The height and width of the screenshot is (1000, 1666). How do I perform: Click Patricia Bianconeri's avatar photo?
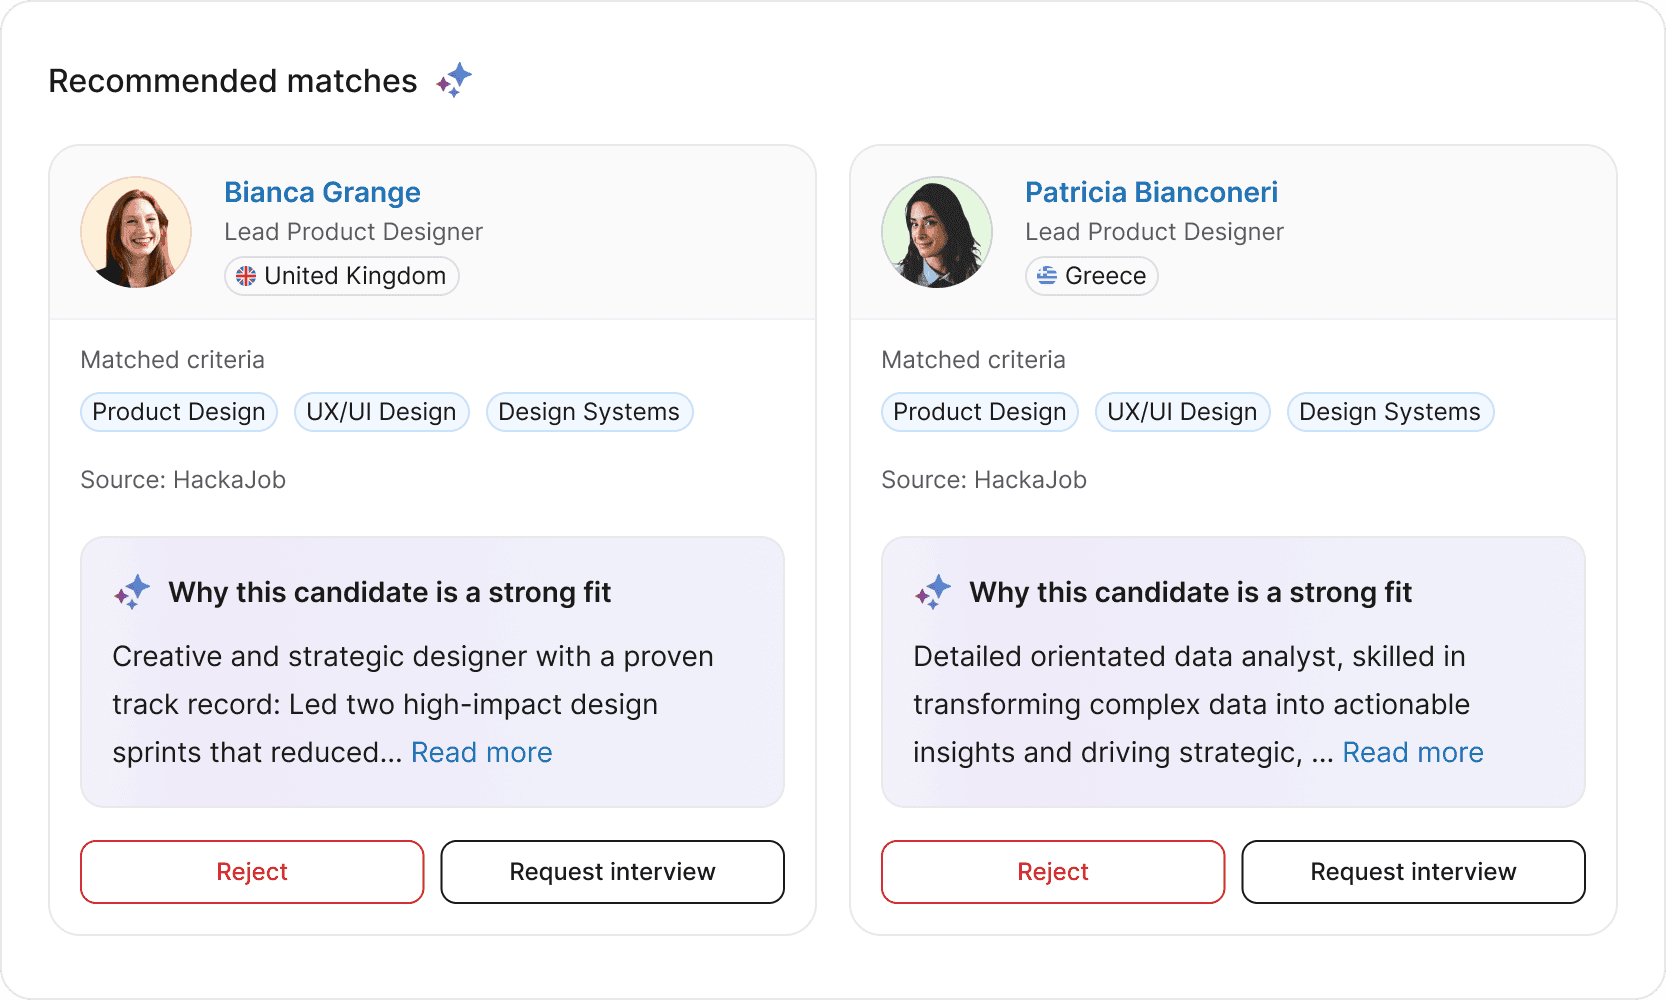click(937, 232)
